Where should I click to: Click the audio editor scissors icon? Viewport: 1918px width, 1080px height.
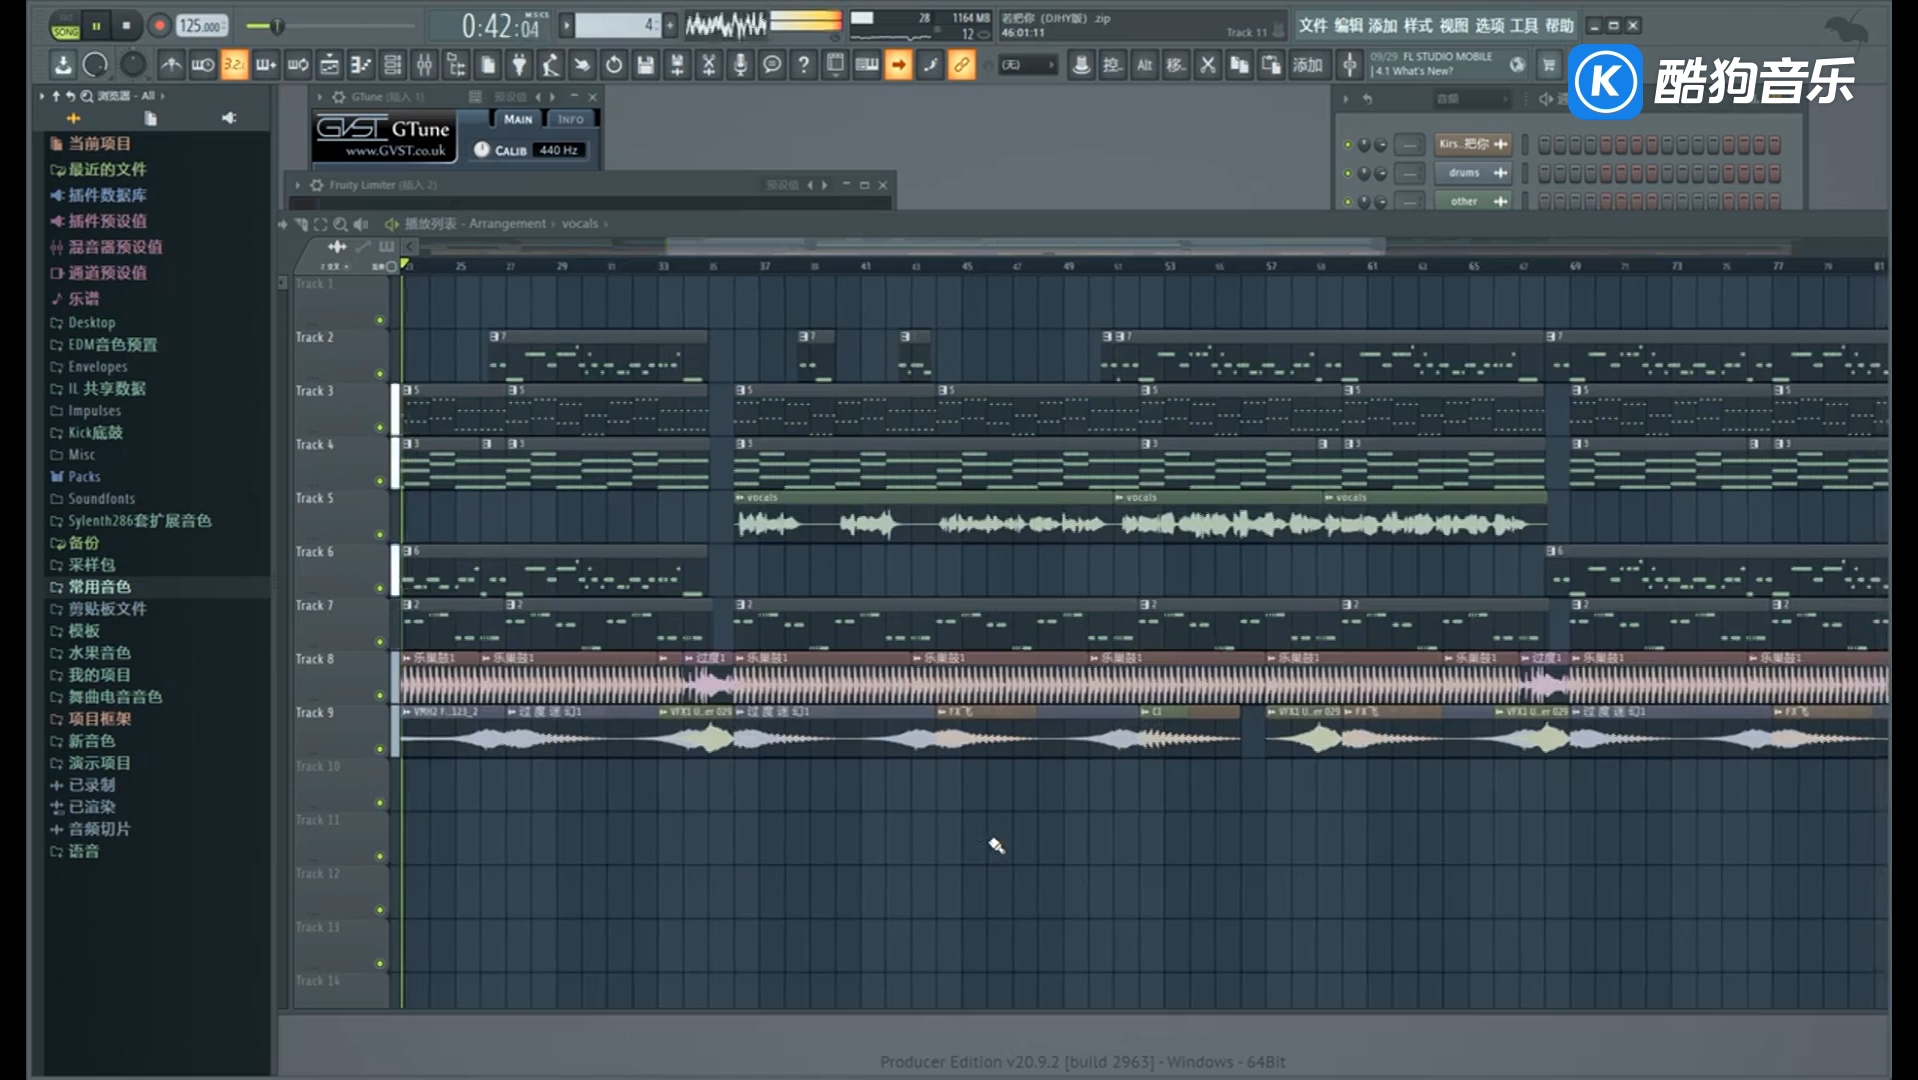point(709,65)
